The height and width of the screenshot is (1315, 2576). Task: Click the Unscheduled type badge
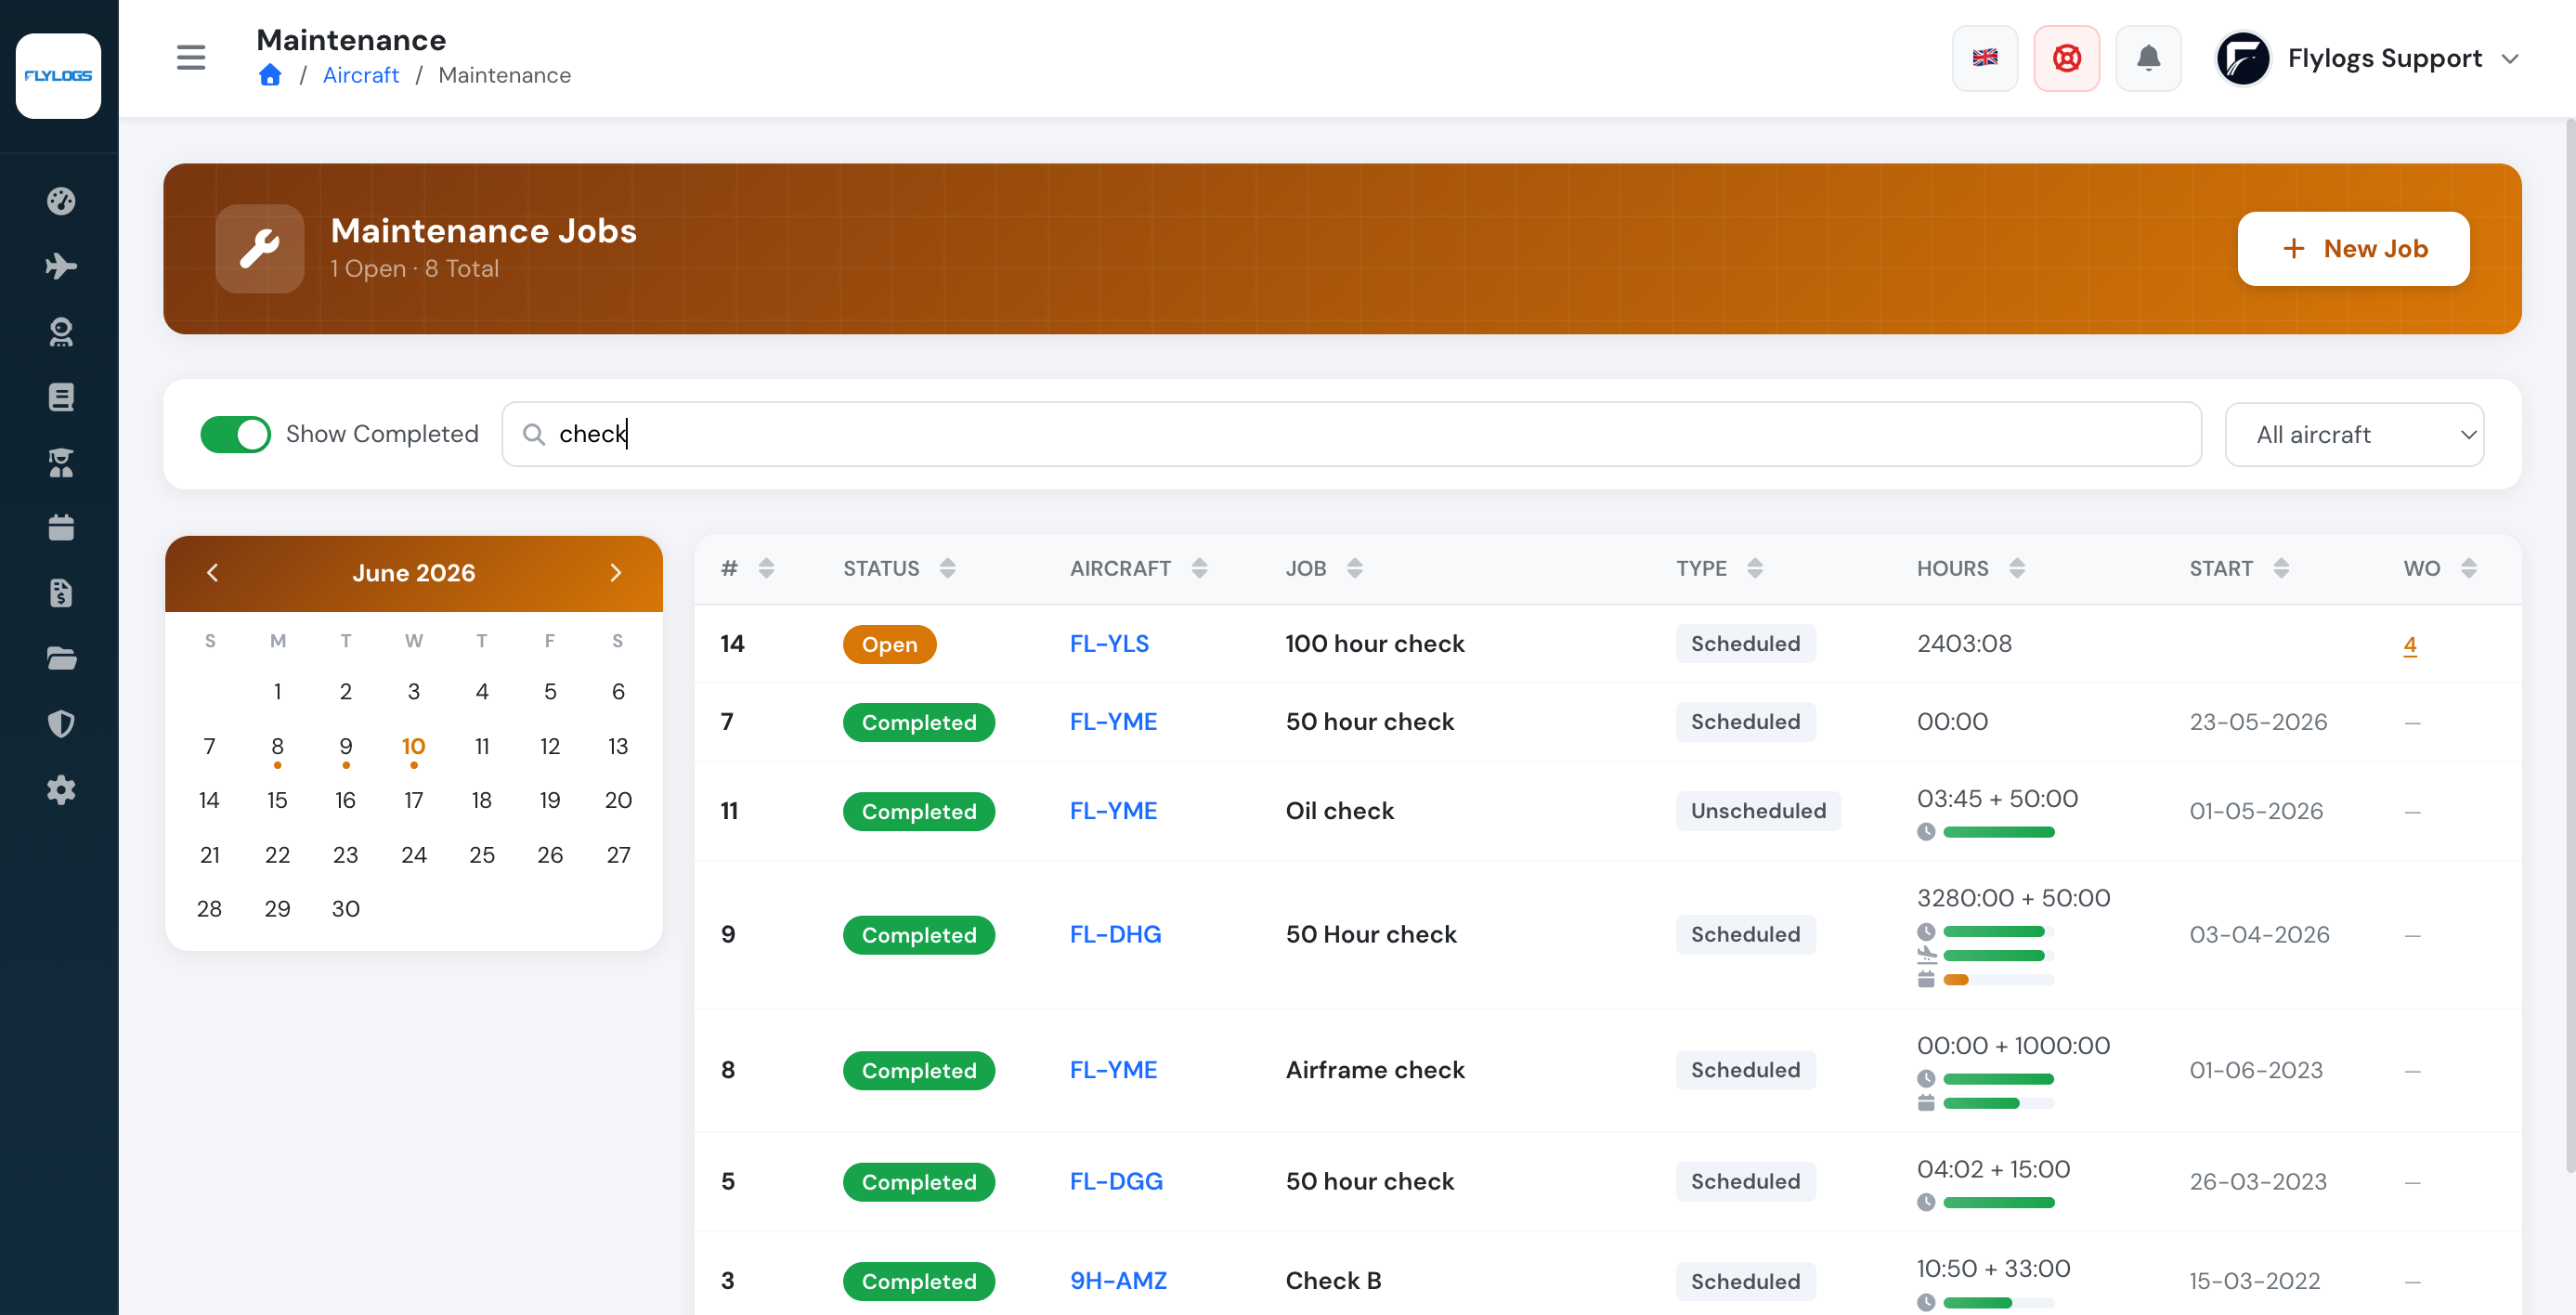(1757, 811)
